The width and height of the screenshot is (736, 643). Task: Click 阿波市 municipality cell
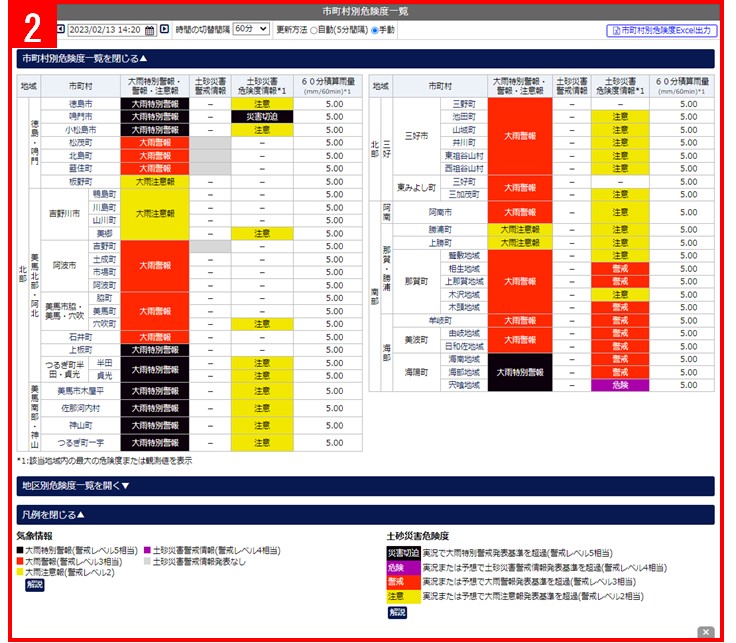(65, 266)
